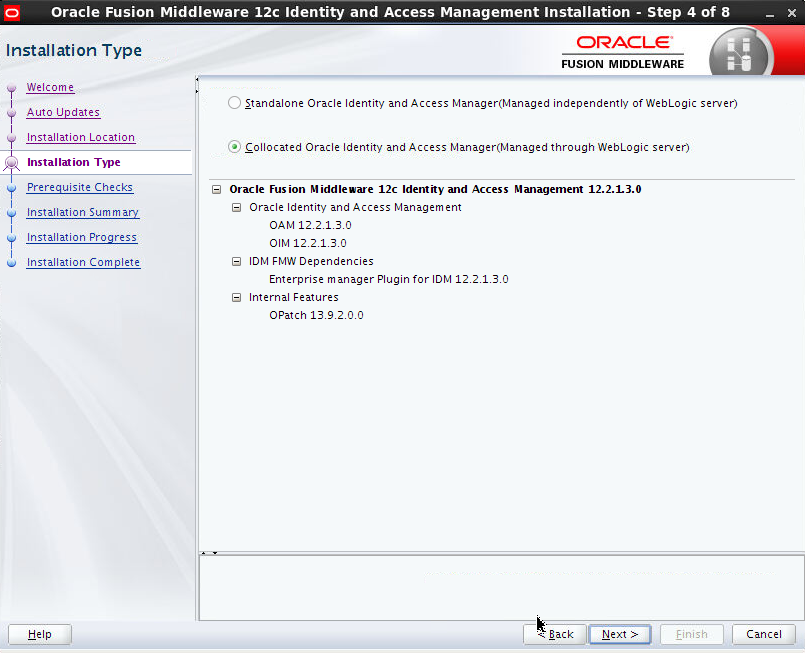Select the OPatch 13.9.2.0.0 tree item
This screenshot has width=805, height=653.
point(316,315)
